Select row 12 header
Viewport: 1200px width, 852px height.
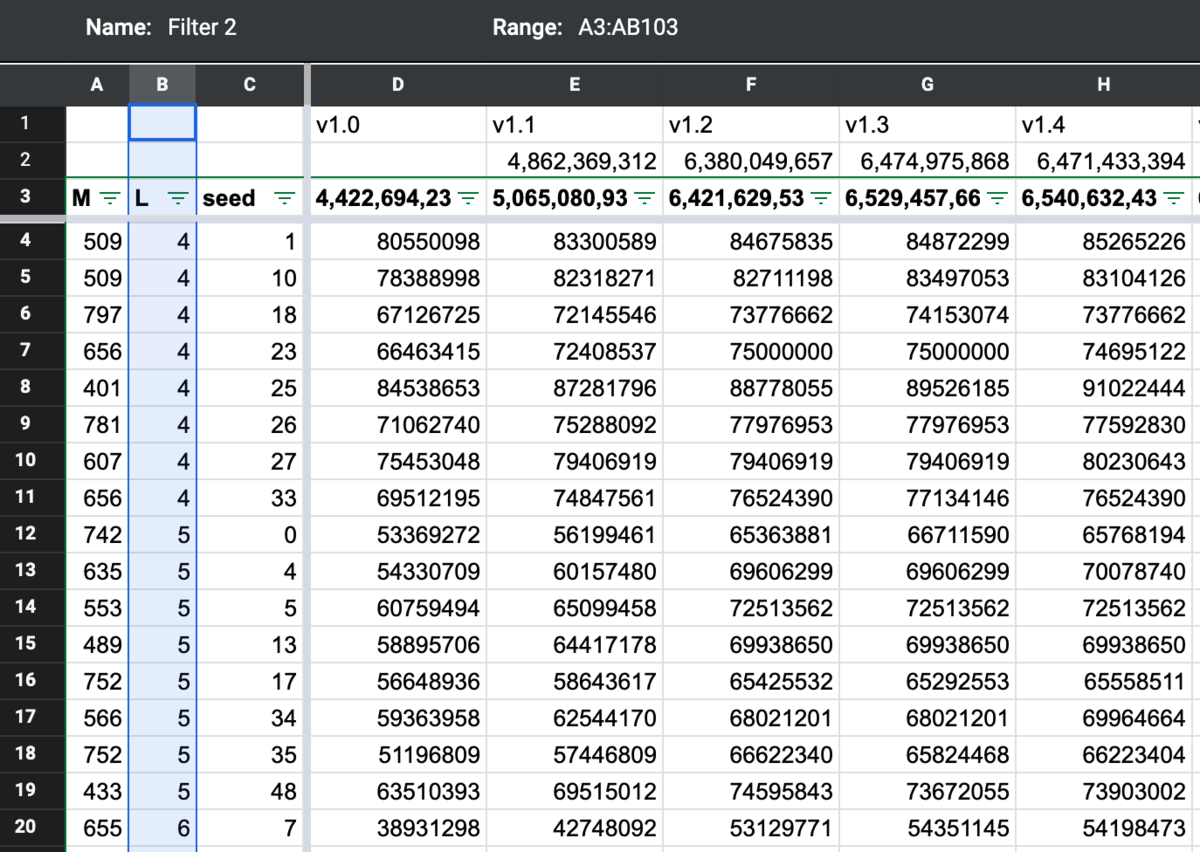33,533
